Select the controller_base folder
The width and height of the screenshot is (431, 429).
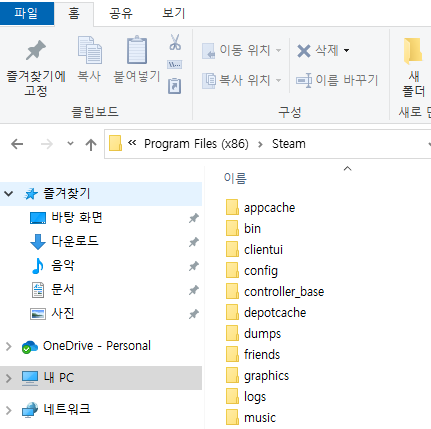284,292
